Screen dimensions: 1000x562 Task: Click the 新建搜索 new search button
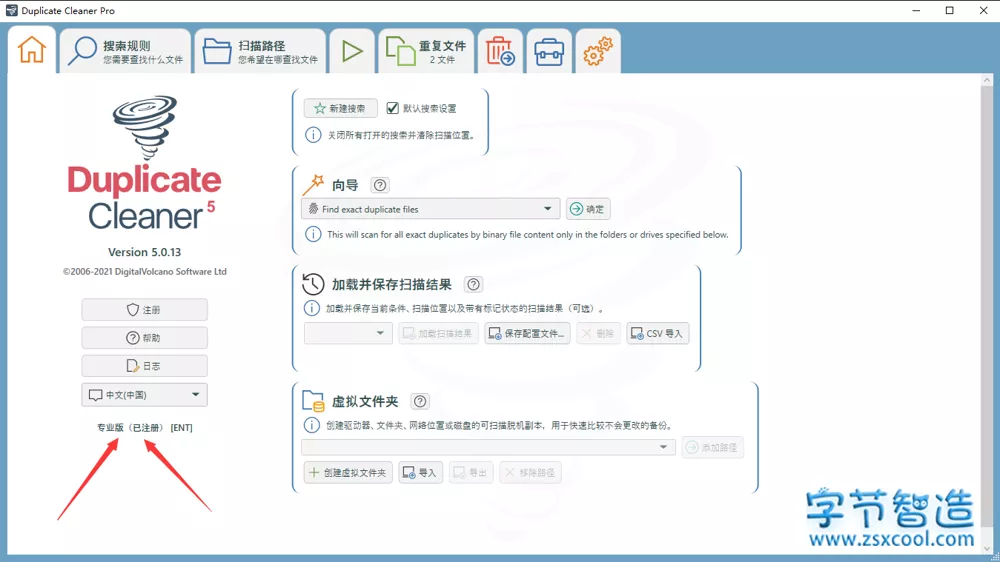tap(341, 108)
